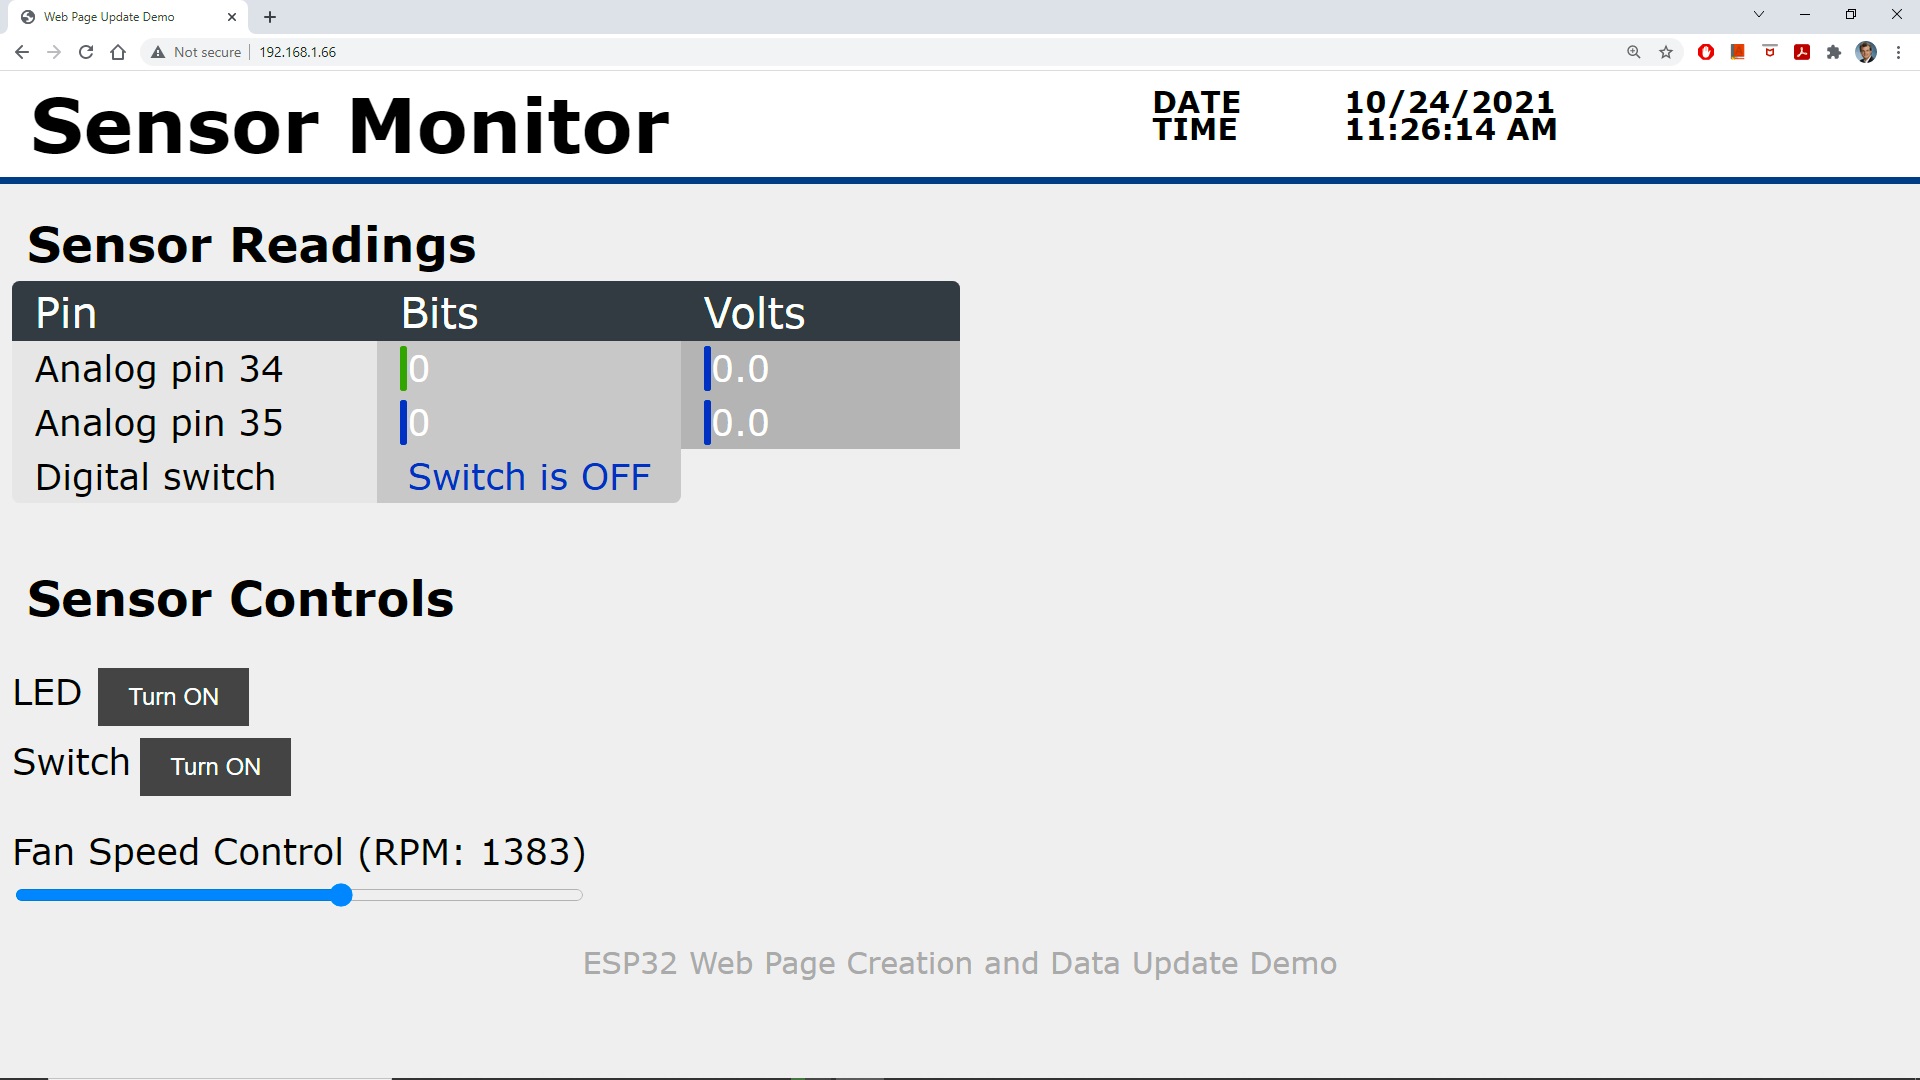1920x1080 pixels.
Task: Go to the home page icon
Action: (118, 52)
